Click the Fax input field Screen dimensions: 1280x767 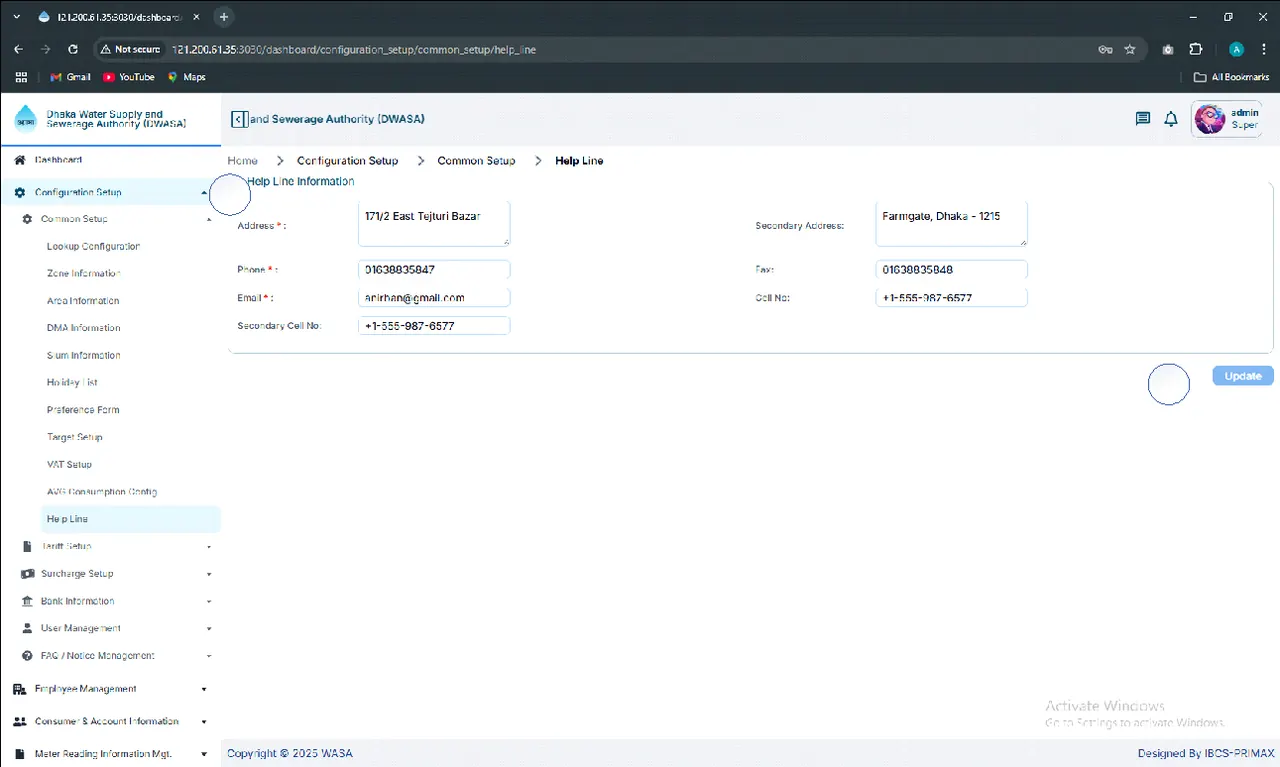(951, 270)
